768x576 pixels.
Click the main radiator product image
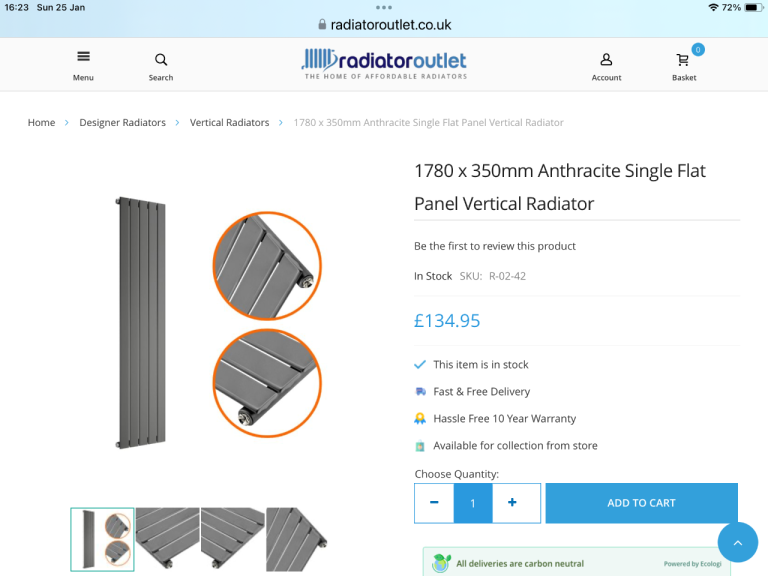[218, 323]
